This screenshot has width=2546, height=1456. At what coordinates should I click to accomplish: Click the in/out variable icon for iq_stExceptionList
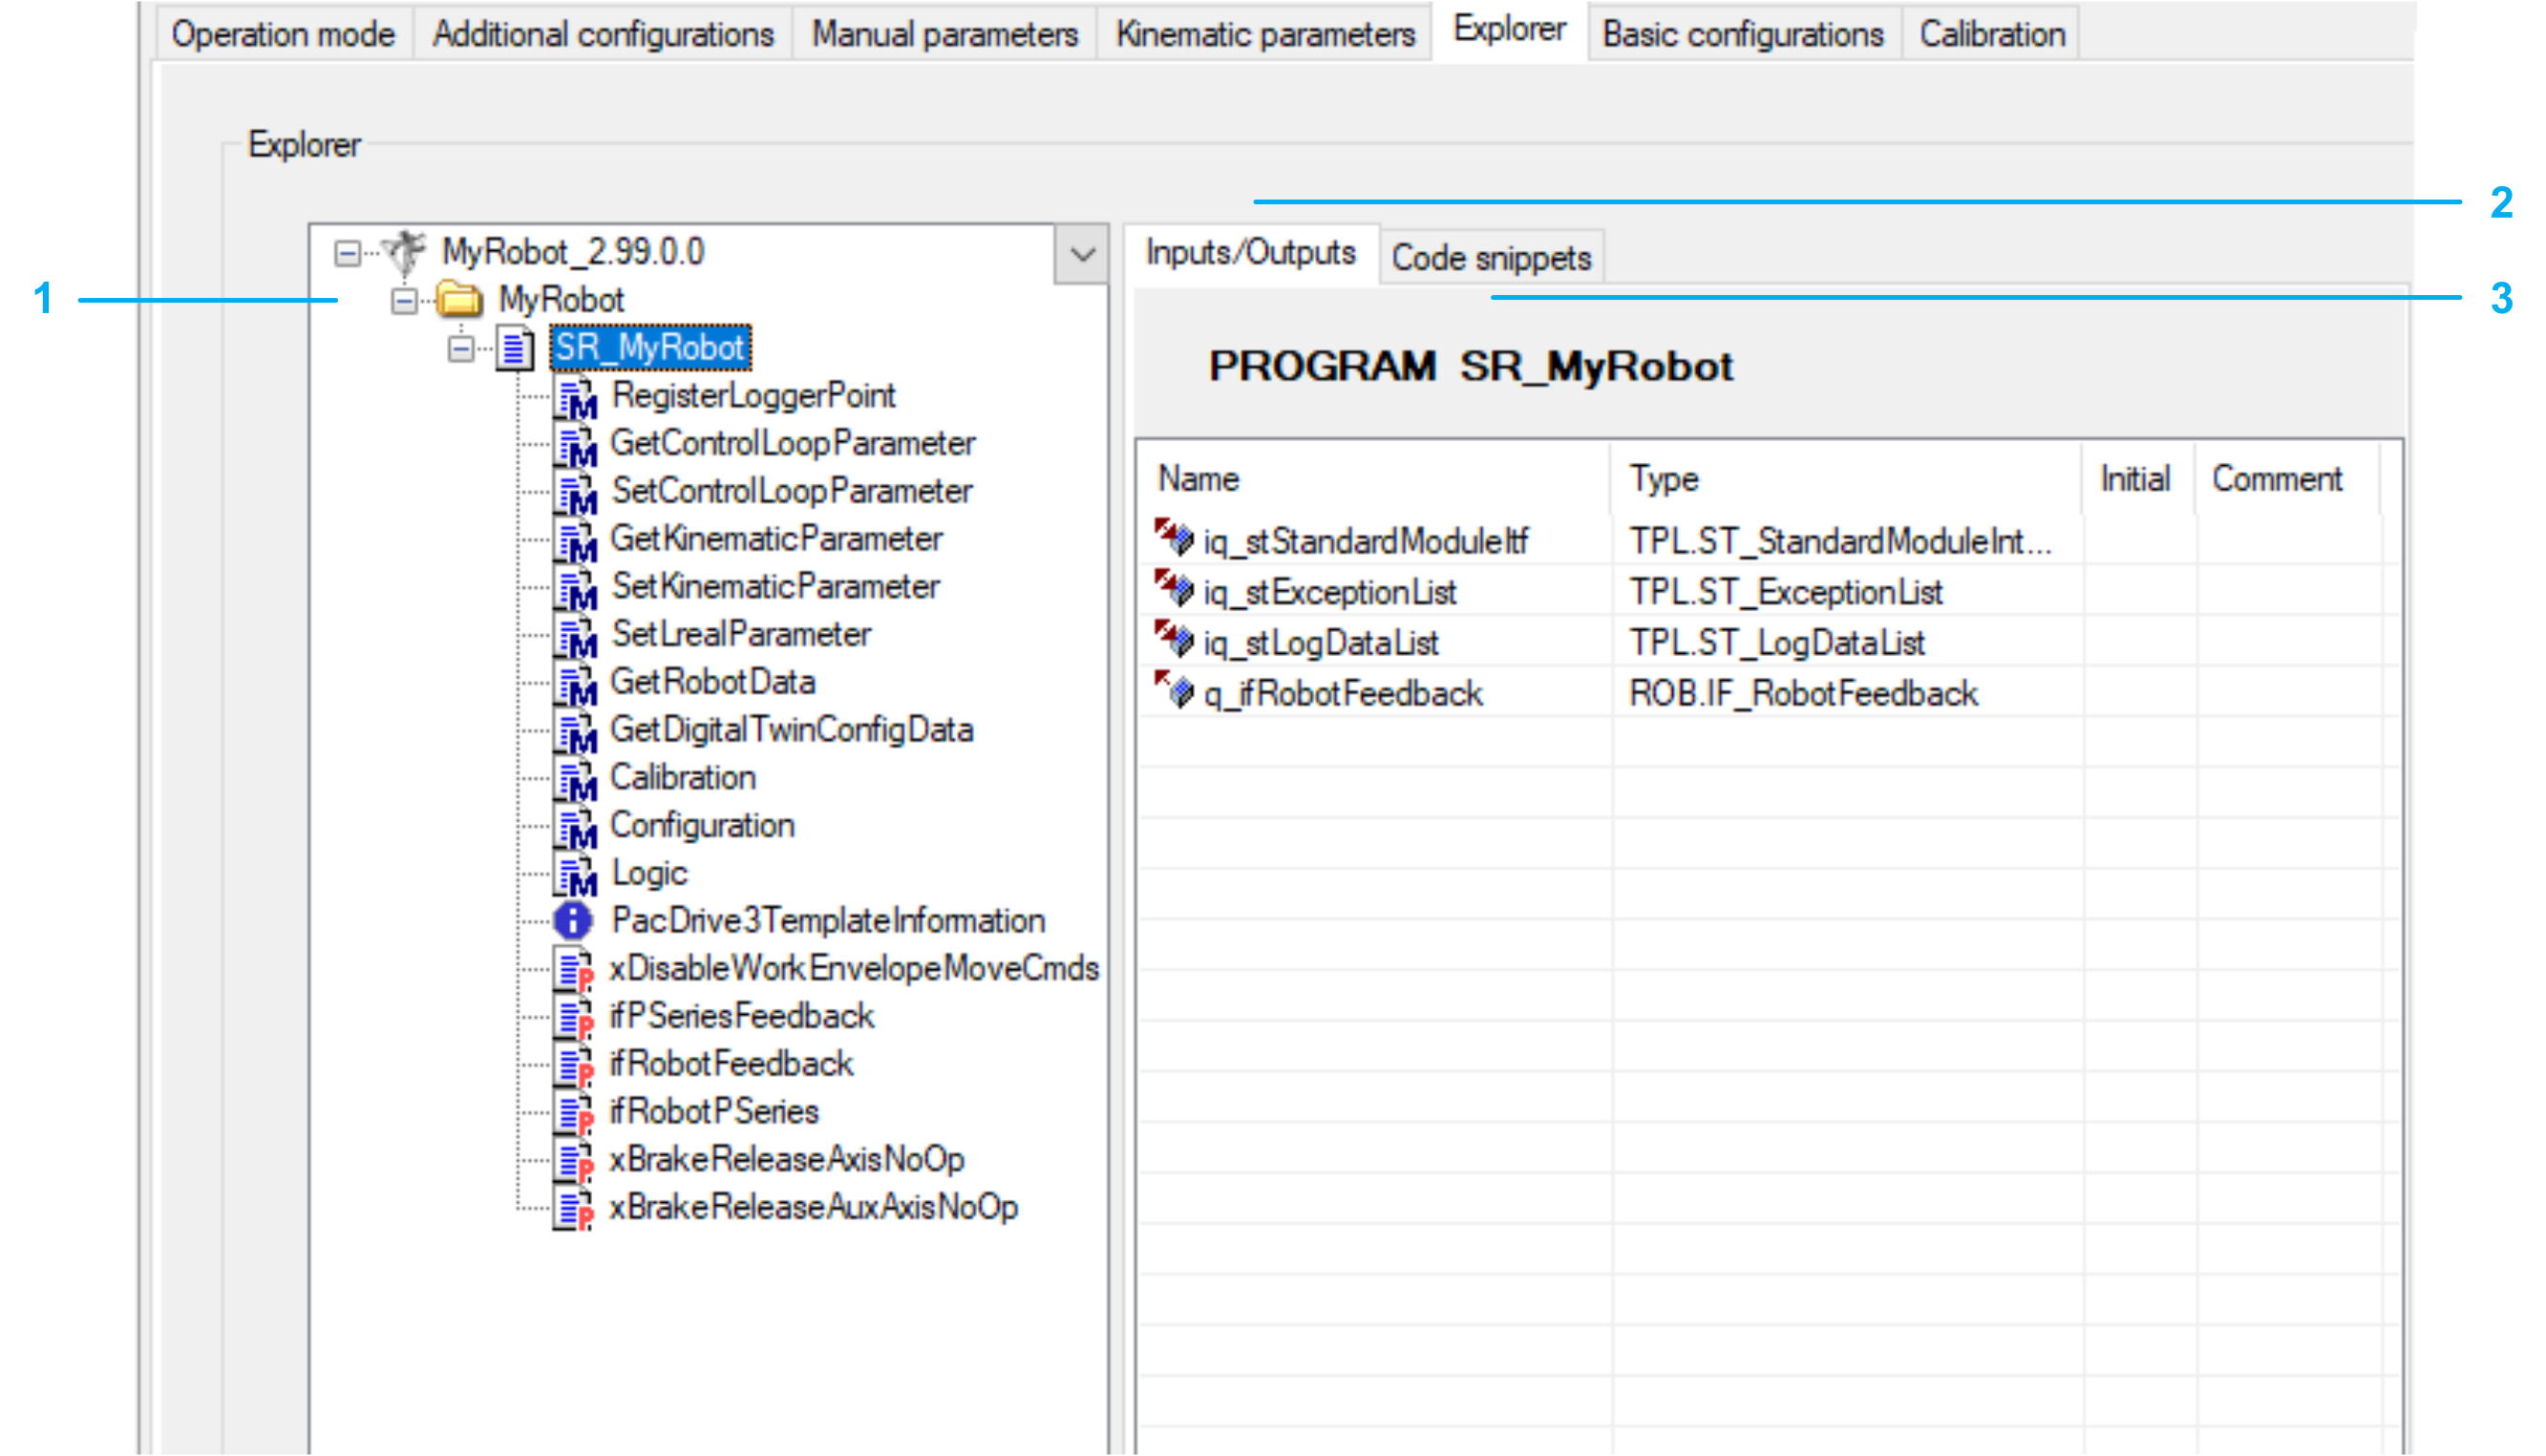coord(1174,591)
